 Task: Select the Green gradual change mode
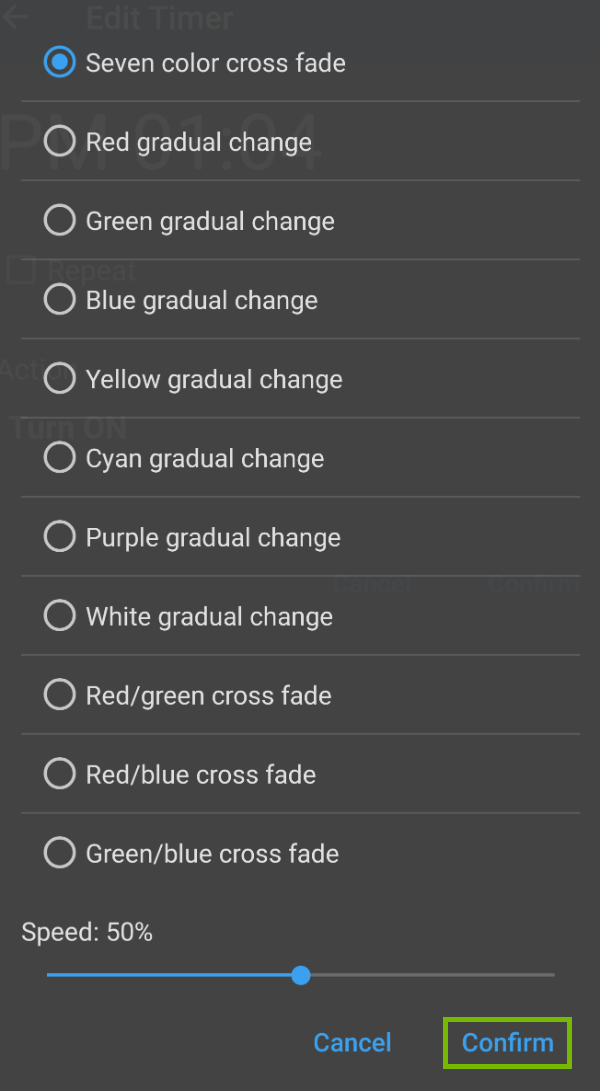(x=59, y=220)
